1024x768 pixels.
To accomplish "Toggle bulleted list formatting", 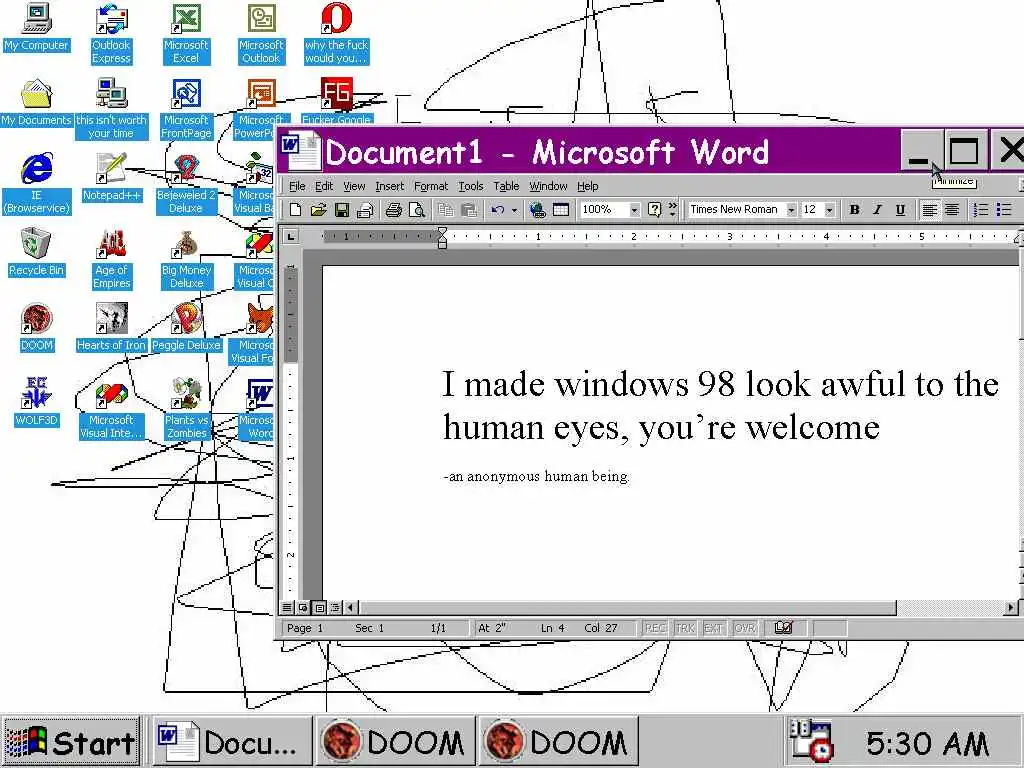I will (1004, 210).
